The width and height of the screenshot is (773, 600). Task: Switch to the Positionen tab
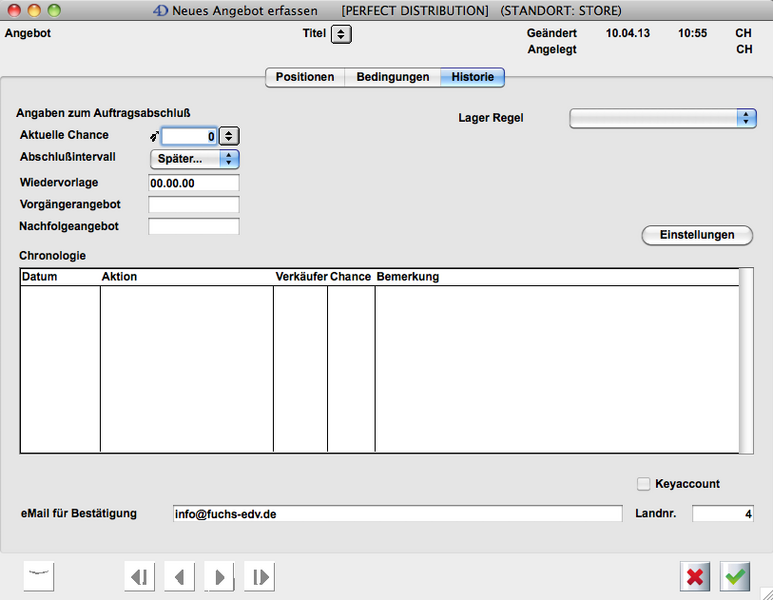305,77
